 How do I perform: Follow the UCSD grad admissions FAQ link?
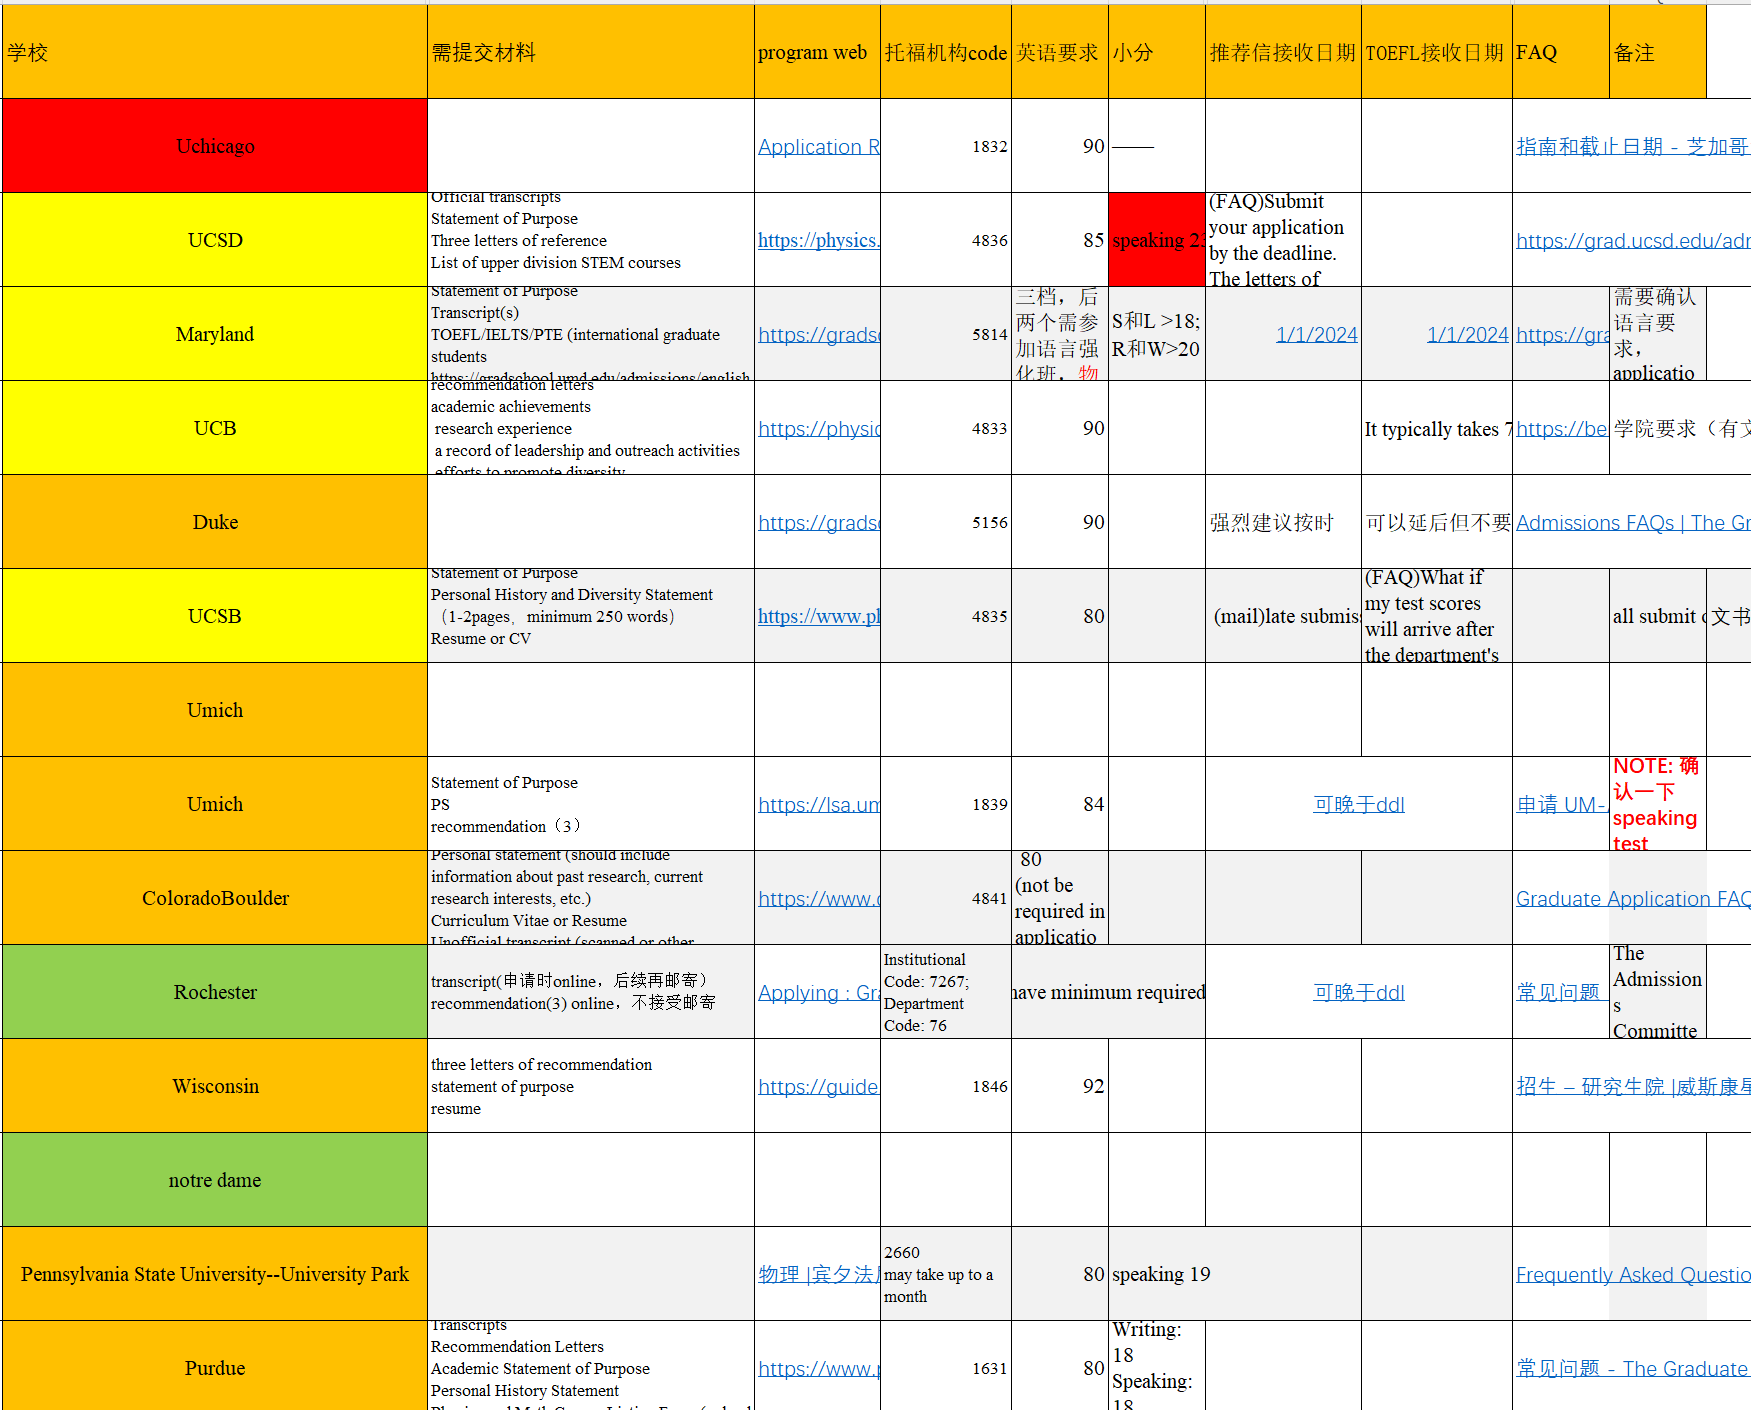pos(1630,240)
